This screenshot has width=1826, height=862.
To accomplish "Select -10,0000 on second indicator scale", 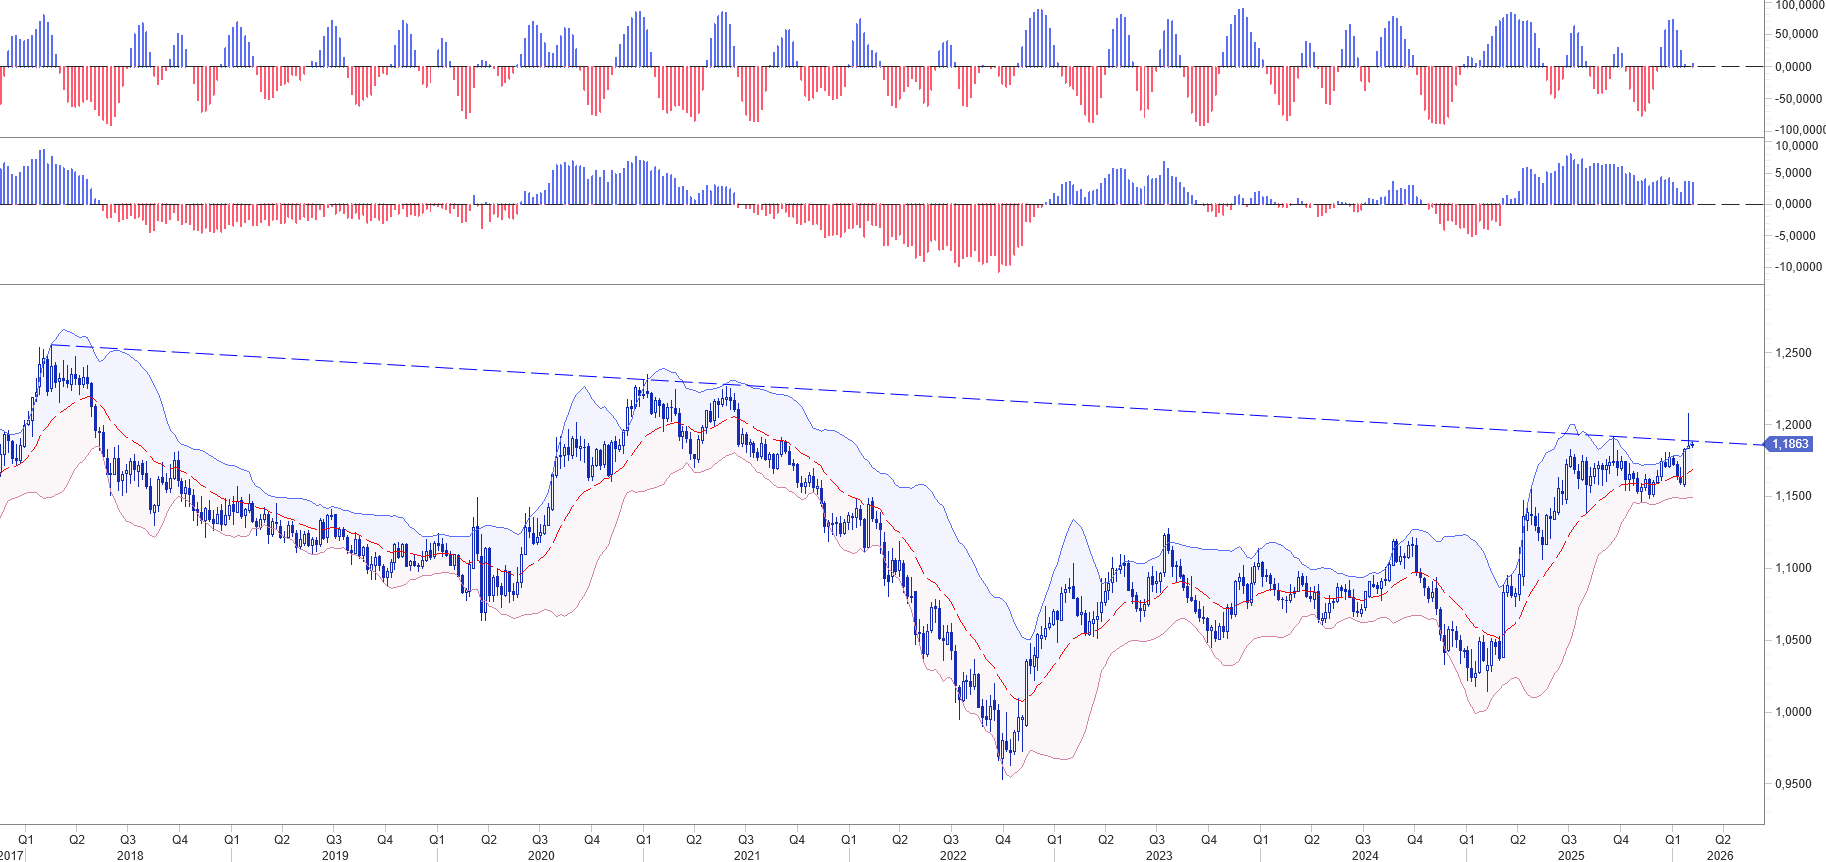I will (1797, 267).
